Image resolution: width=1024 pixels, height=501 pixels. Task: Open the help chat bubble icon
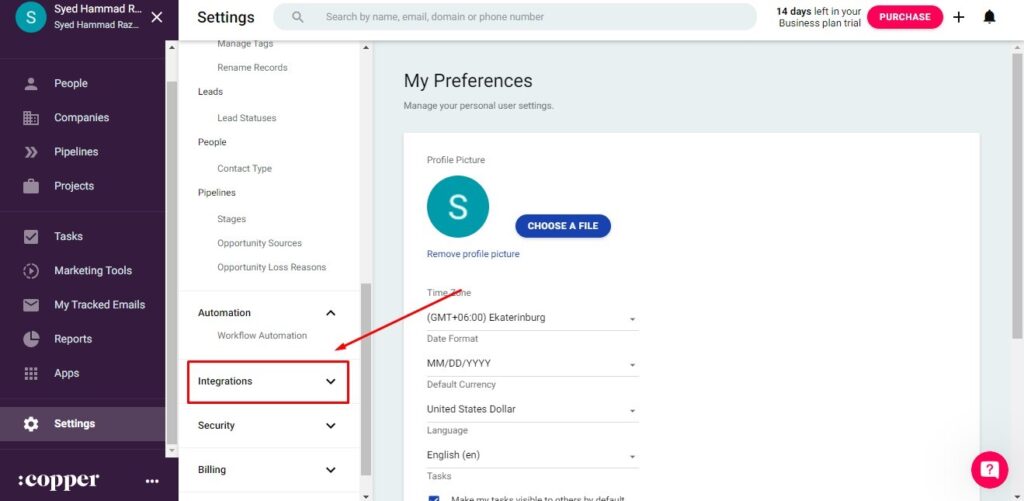(x=989, y=469)
